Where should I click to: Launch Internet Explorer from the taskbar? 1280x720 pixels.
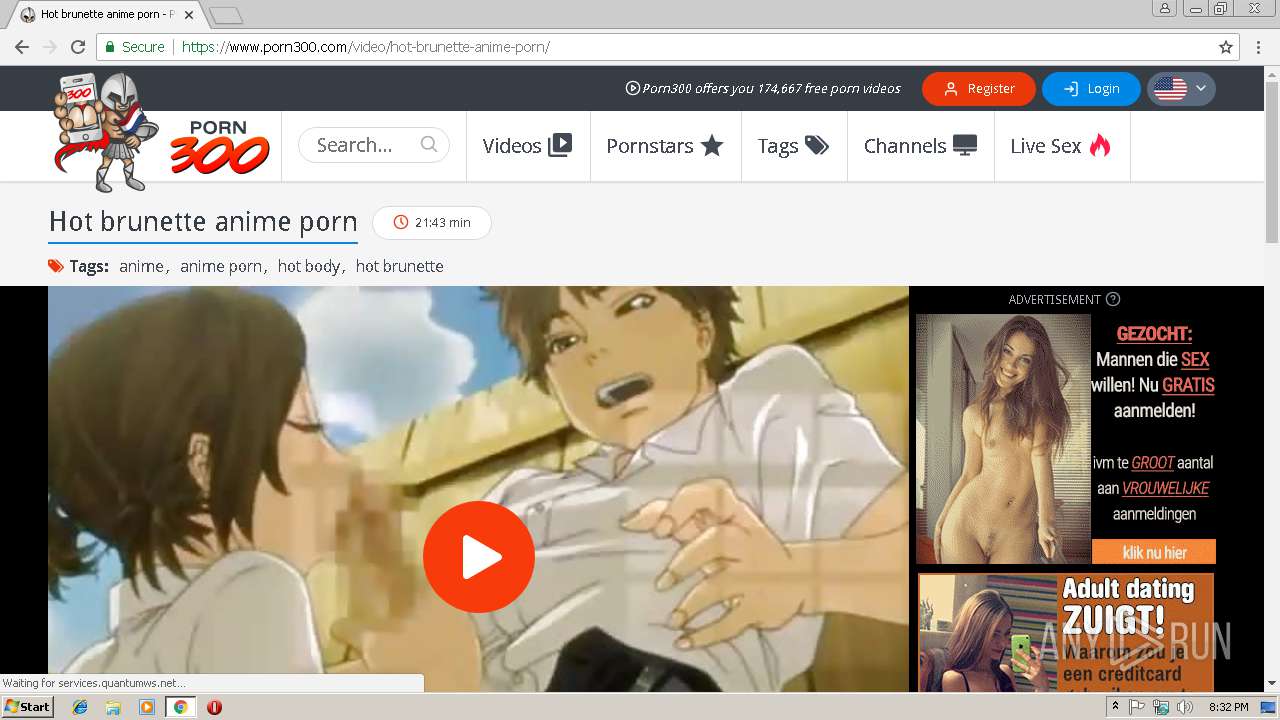[80, 707]
